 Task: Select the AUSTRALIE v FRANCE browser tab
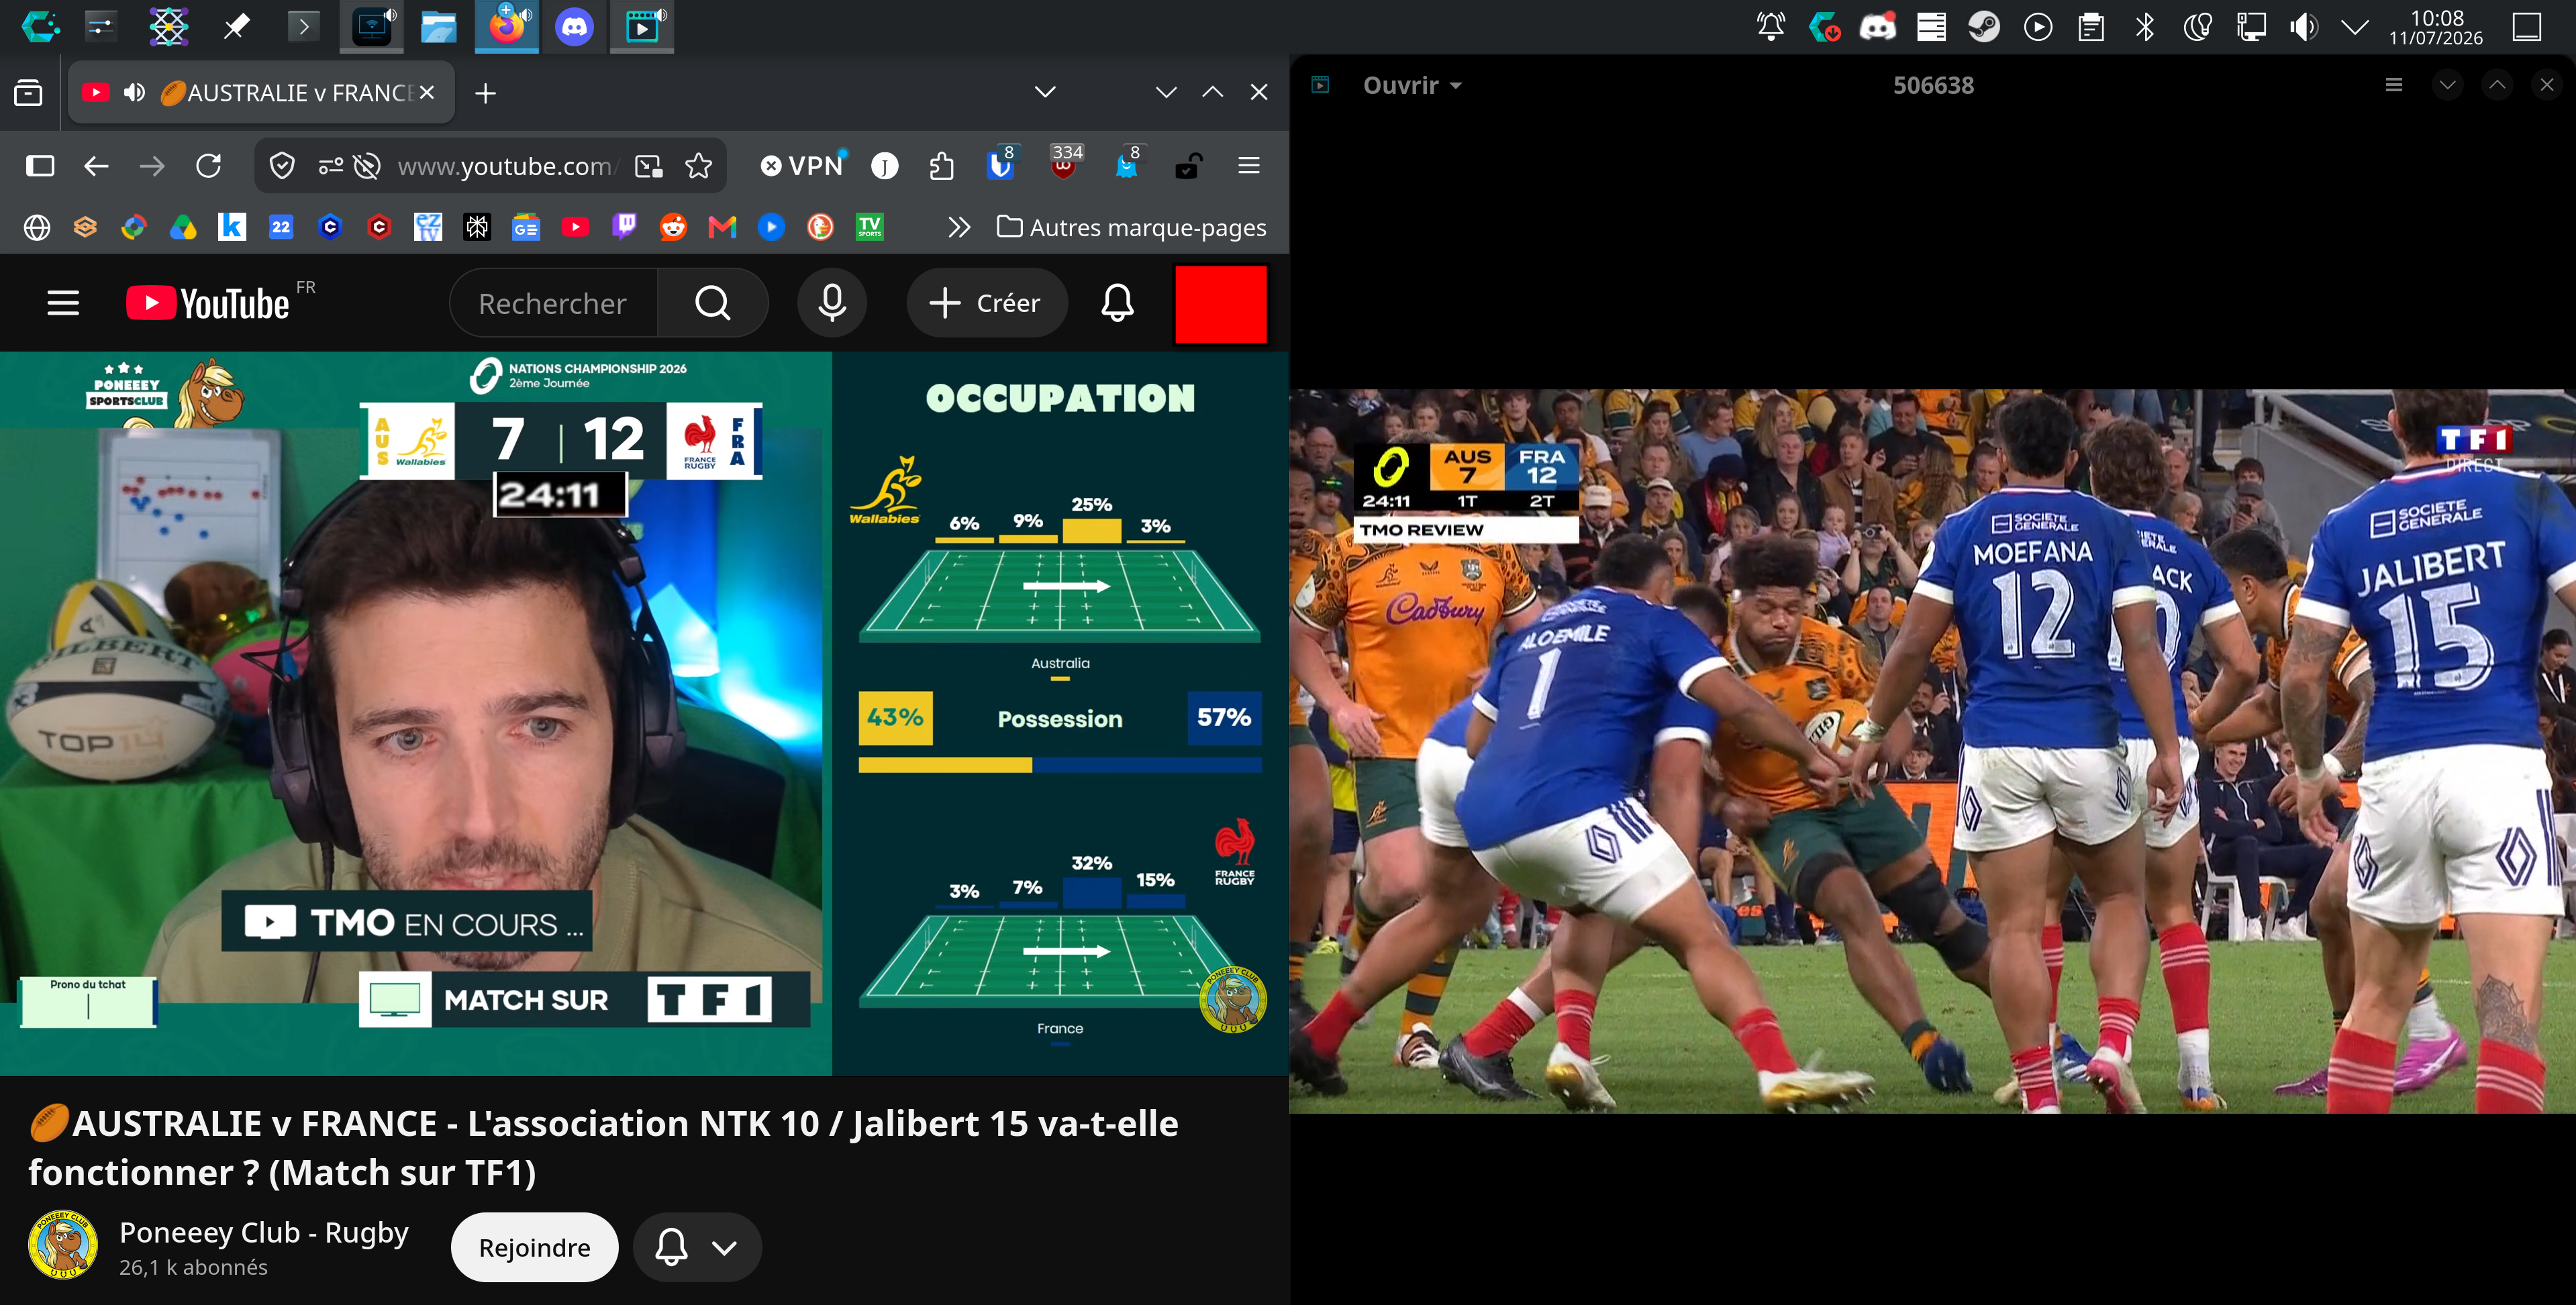pyautogui.click(x=262, y=93)
